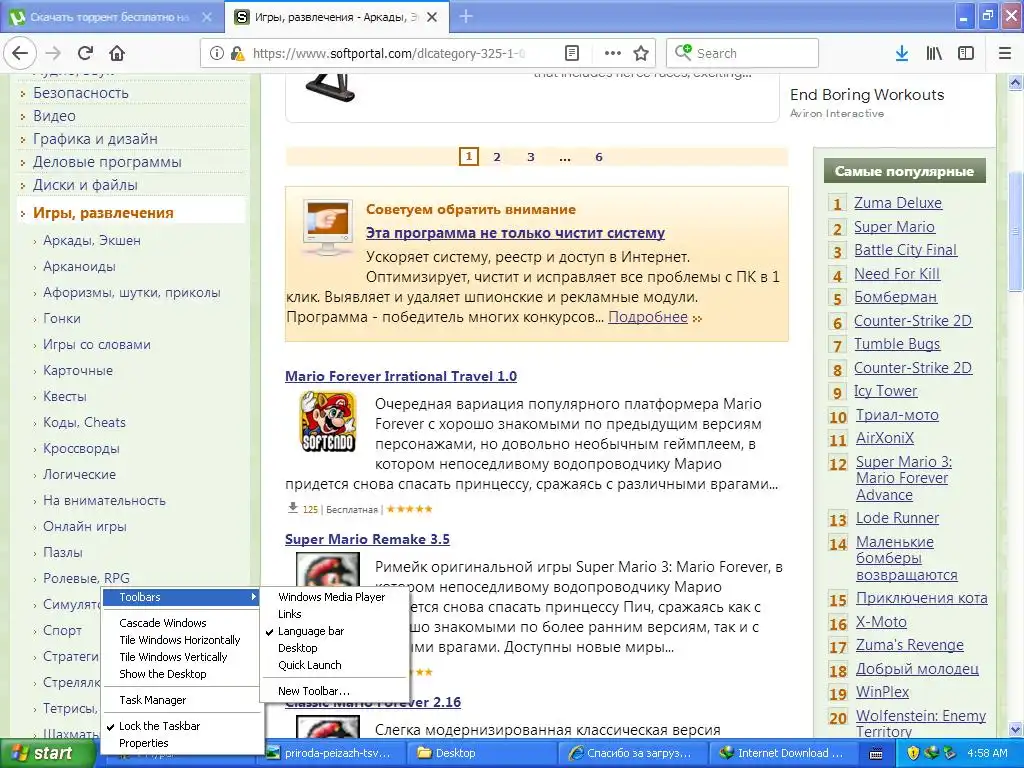
Task: Open Гонки subcategory link
Action: [62, 319]
